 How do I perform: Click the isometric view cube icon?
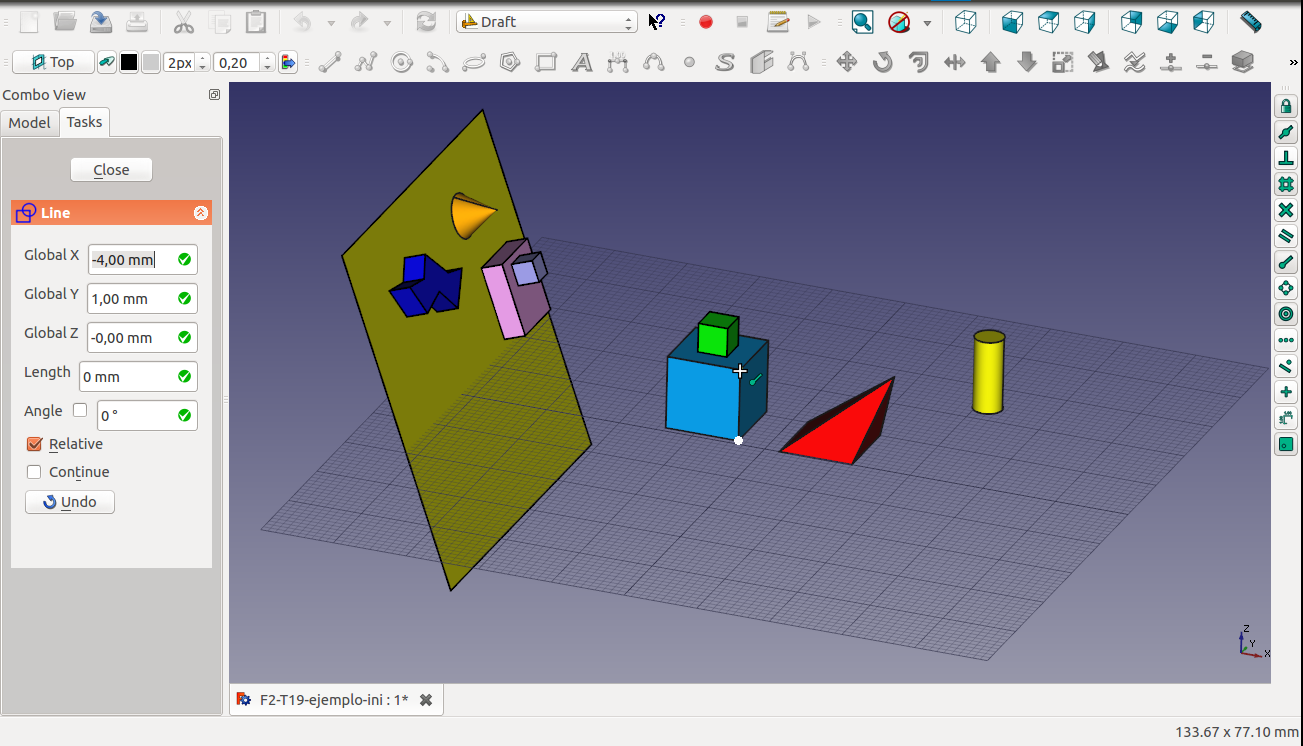(965, 21)
